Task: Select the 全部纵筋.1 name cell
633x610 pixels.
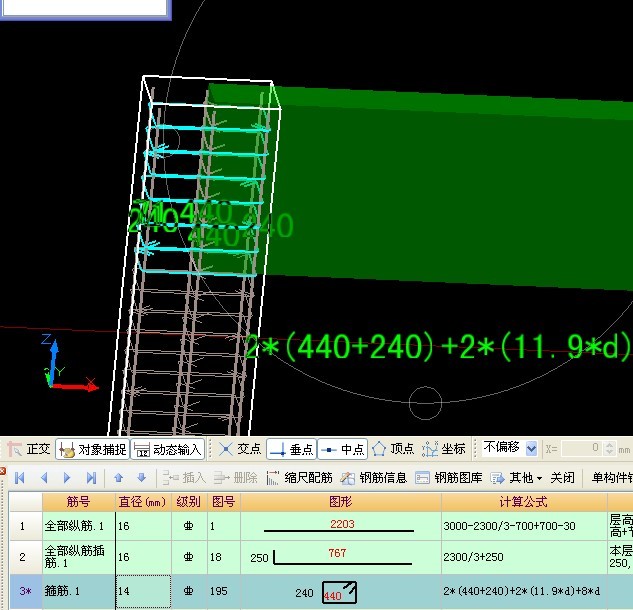Action: (78, 526)
